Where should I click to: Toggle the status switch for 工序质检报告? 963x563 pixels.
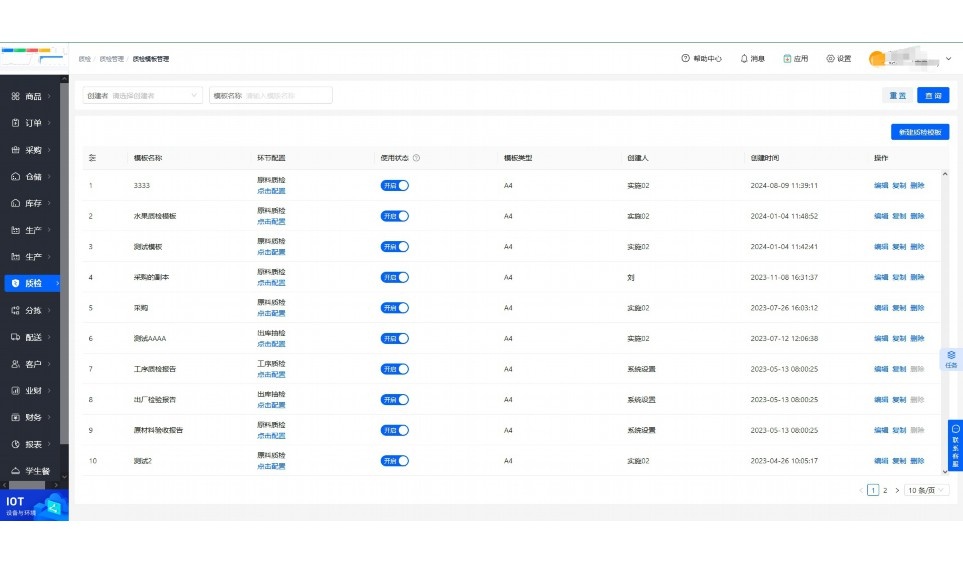pos(395,369)
